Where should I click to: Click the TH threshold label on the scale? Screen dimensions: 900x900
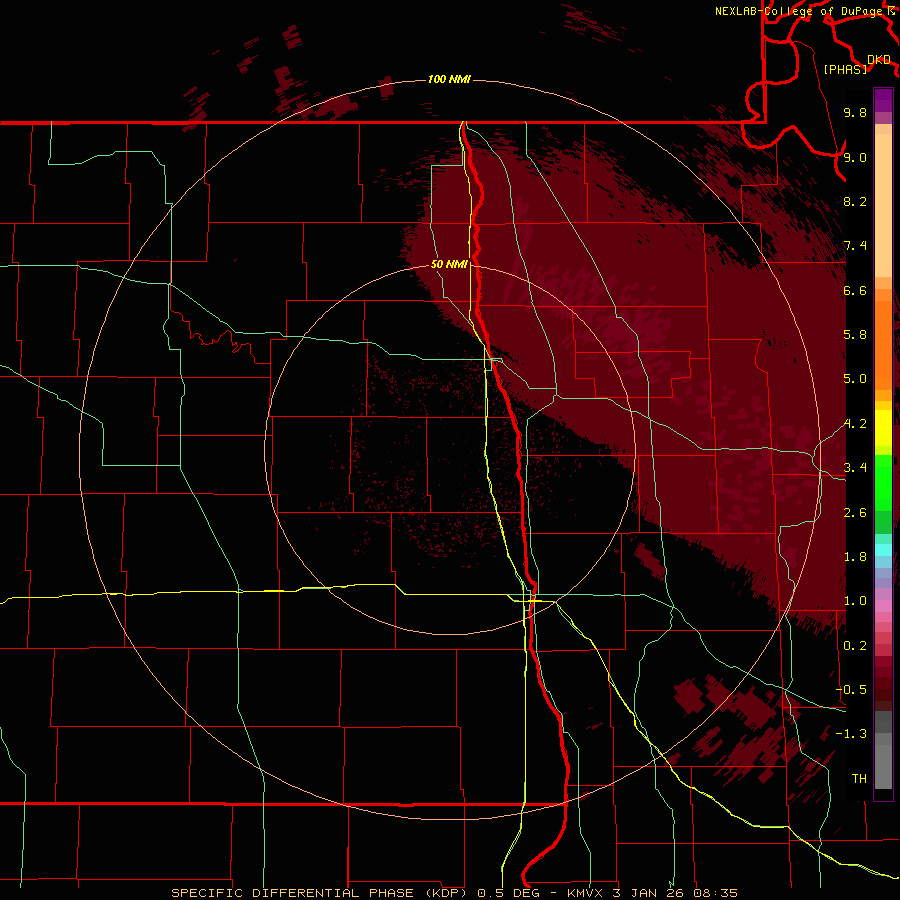click(859, 779)
